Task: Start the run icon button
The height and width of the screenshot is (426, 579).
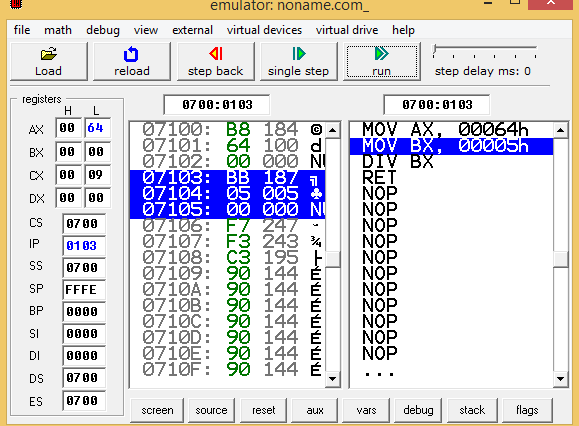Action: pos(381,54)
